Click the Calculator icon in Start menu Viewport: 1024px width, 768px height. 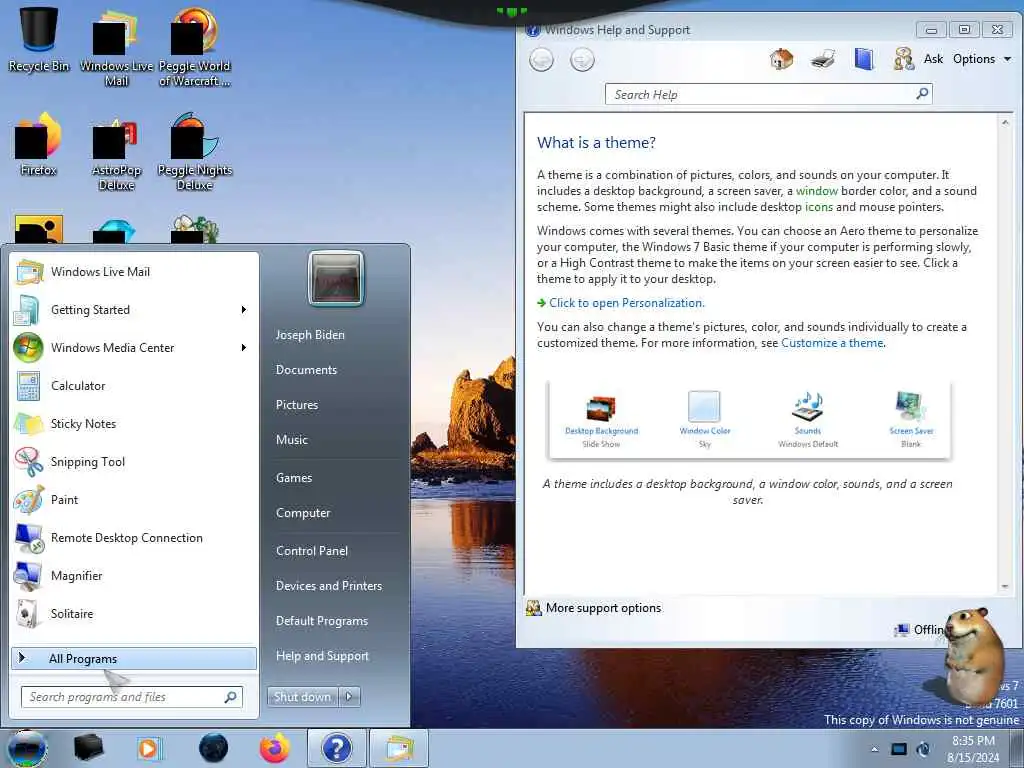coord(29,385)
